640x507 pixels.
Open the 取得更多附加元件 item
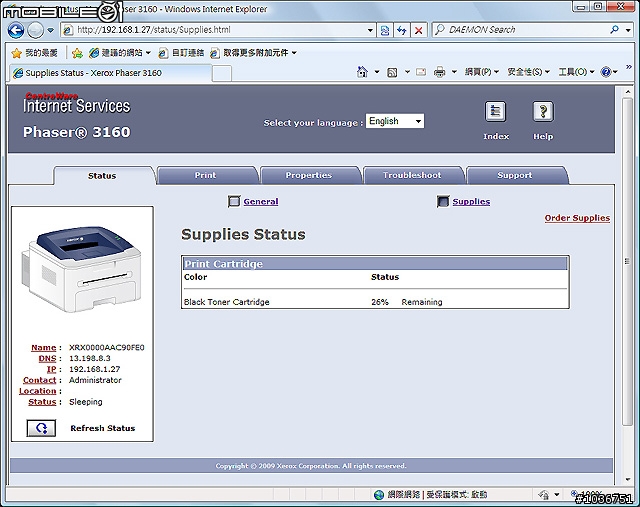pos(253,53)
